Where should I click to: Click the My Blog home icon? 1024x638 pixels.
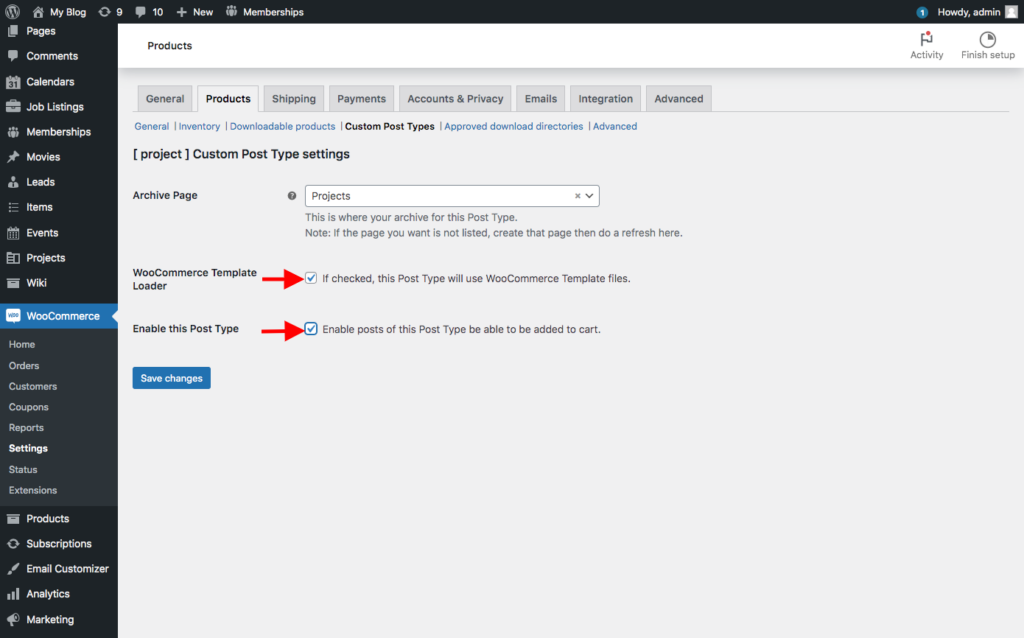(38, 12)
